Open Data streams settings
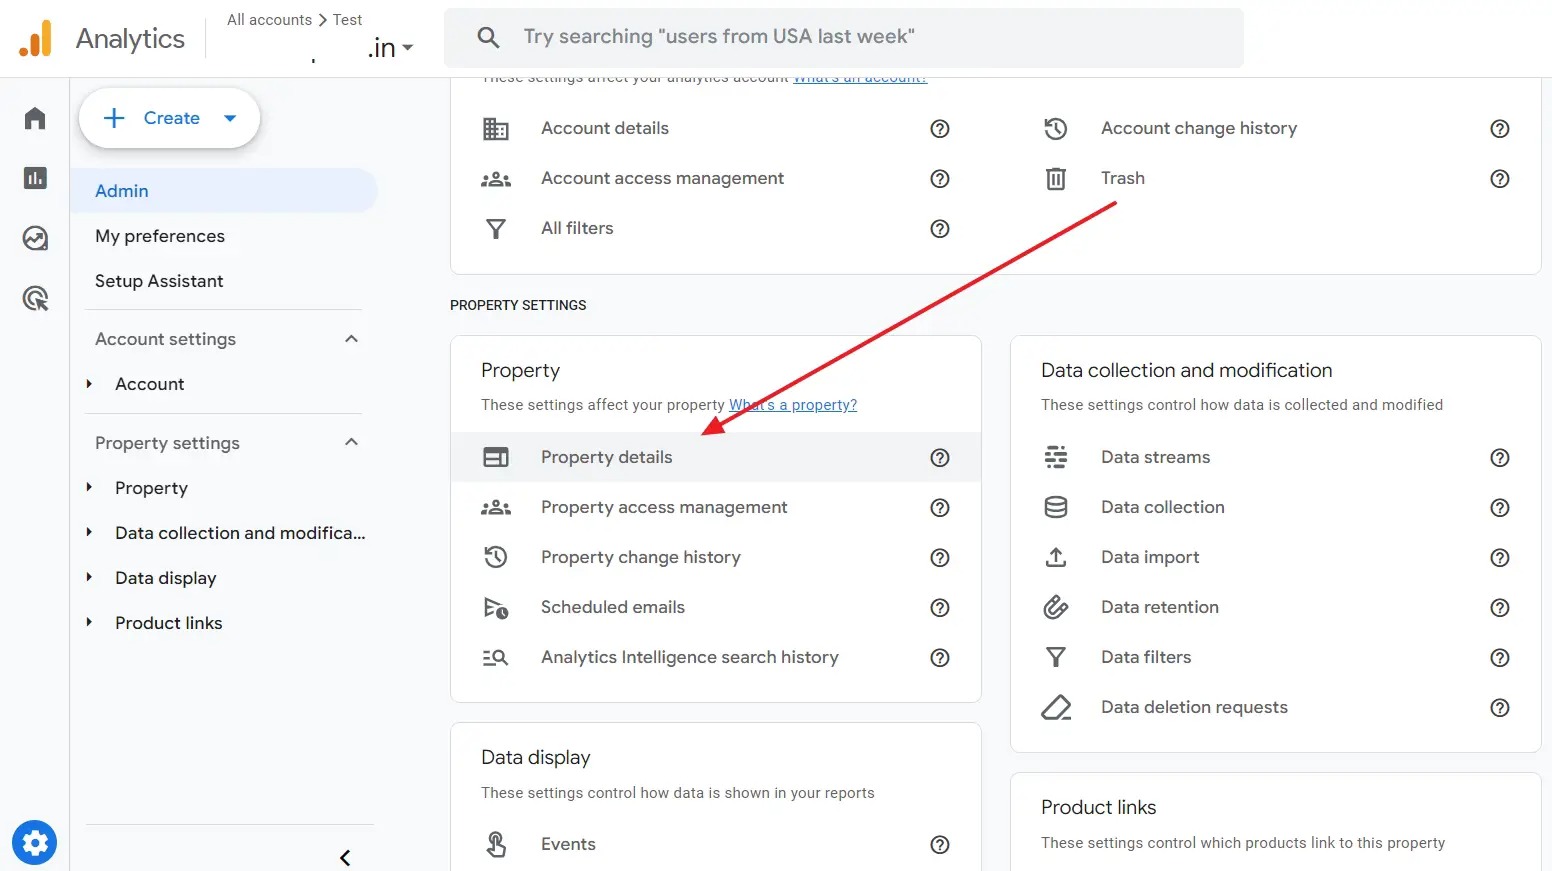The height and width of the screenshot is (871, 1552). tap(1155, 457)
